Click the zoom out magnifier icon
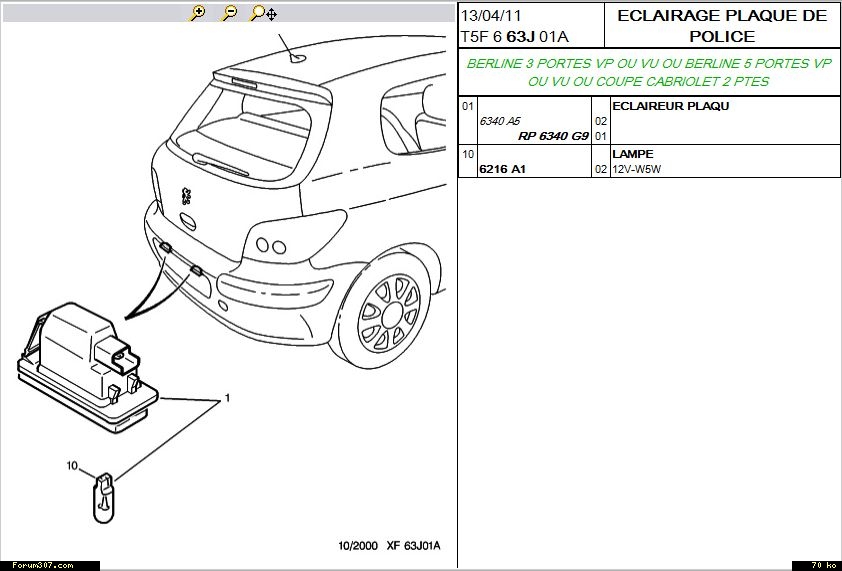 tap(229, 13)
